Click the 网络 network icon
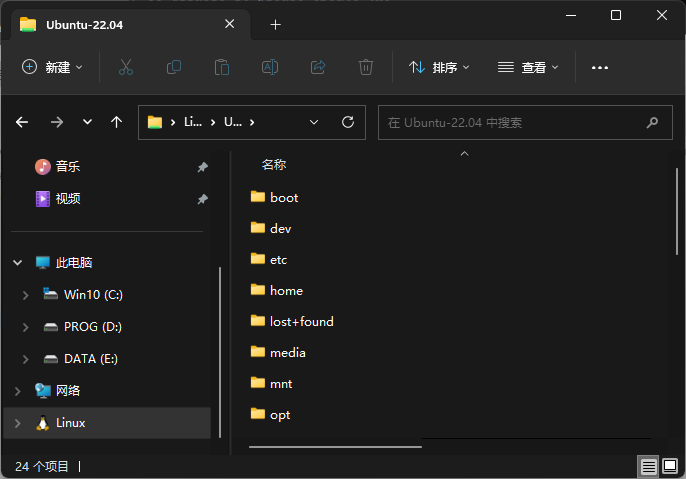The width and height of the screenshot is (686, 479). click(x=43, y=391)
